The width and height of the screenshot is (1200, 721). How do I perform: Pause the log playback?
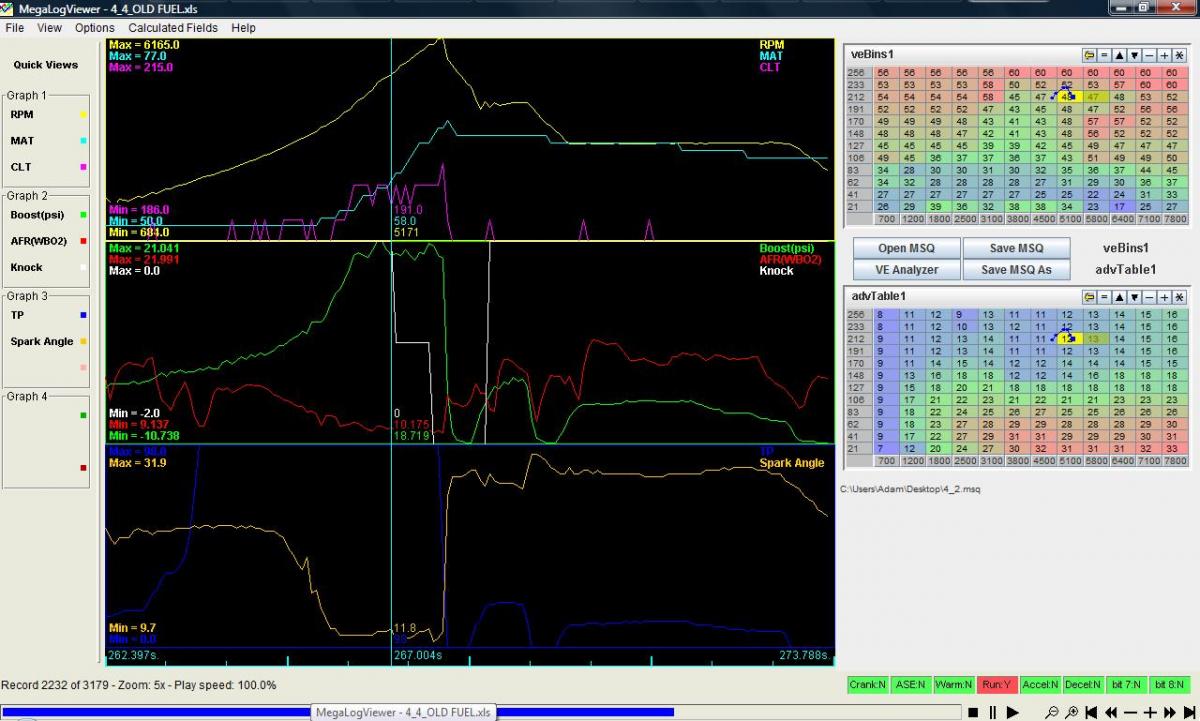(991, 712)
